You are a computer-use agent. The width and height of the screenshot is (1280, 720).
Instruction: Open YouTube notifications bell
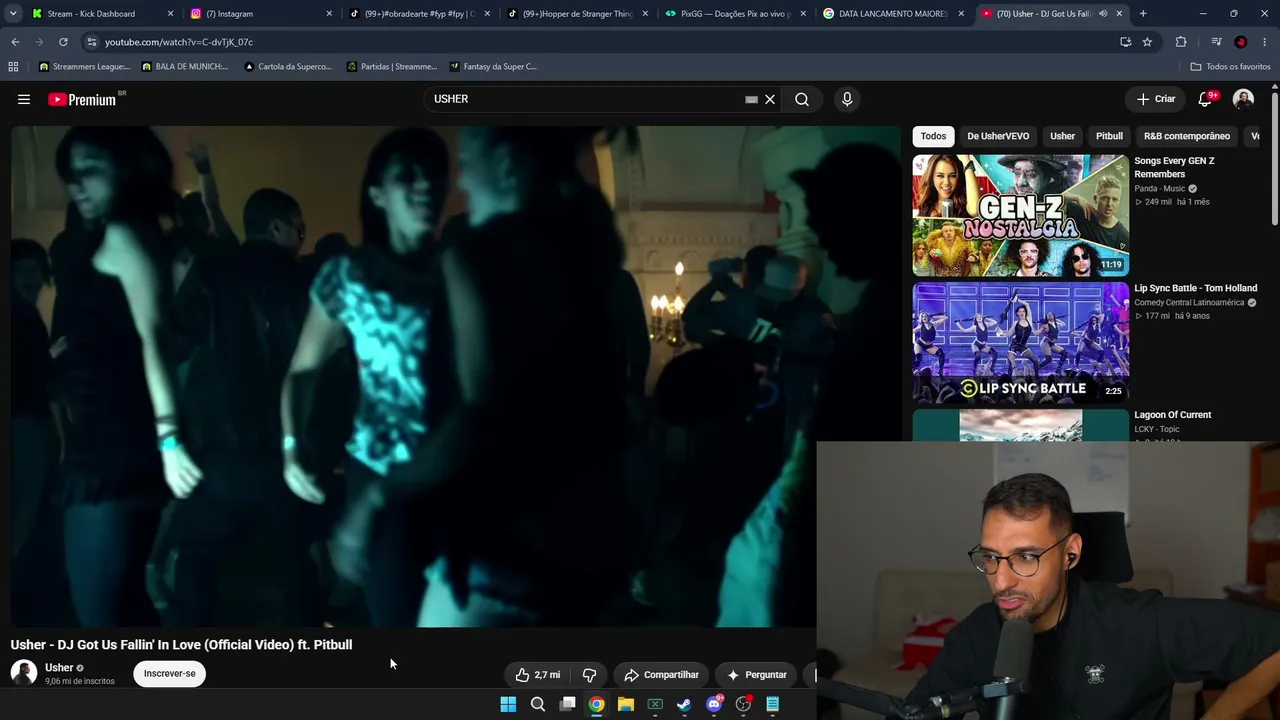1205,99
